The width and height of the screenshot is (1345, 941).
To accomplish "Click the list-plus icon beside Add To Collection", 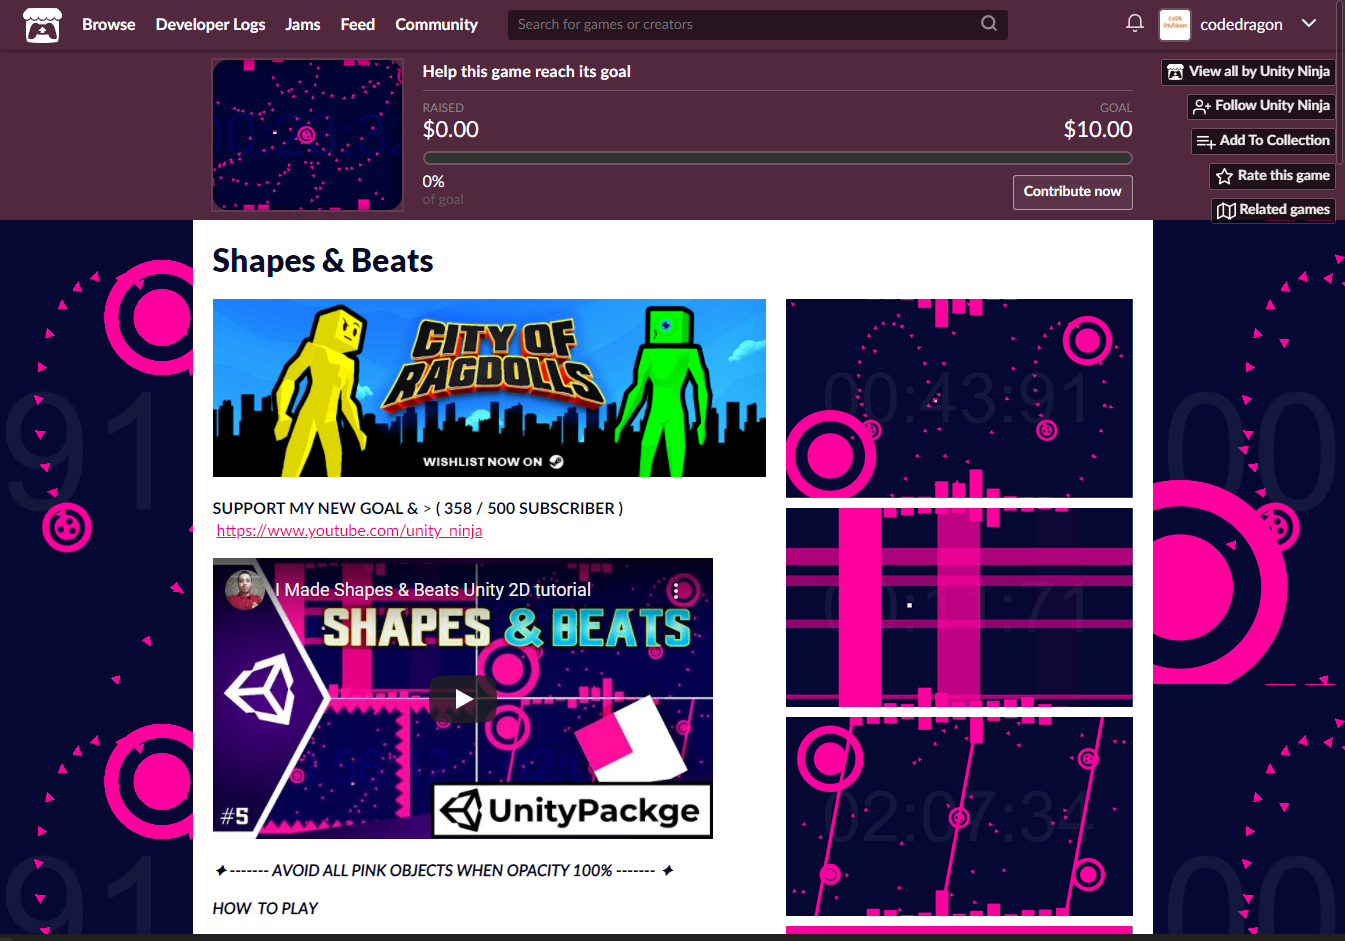I will click(1206, 142).
